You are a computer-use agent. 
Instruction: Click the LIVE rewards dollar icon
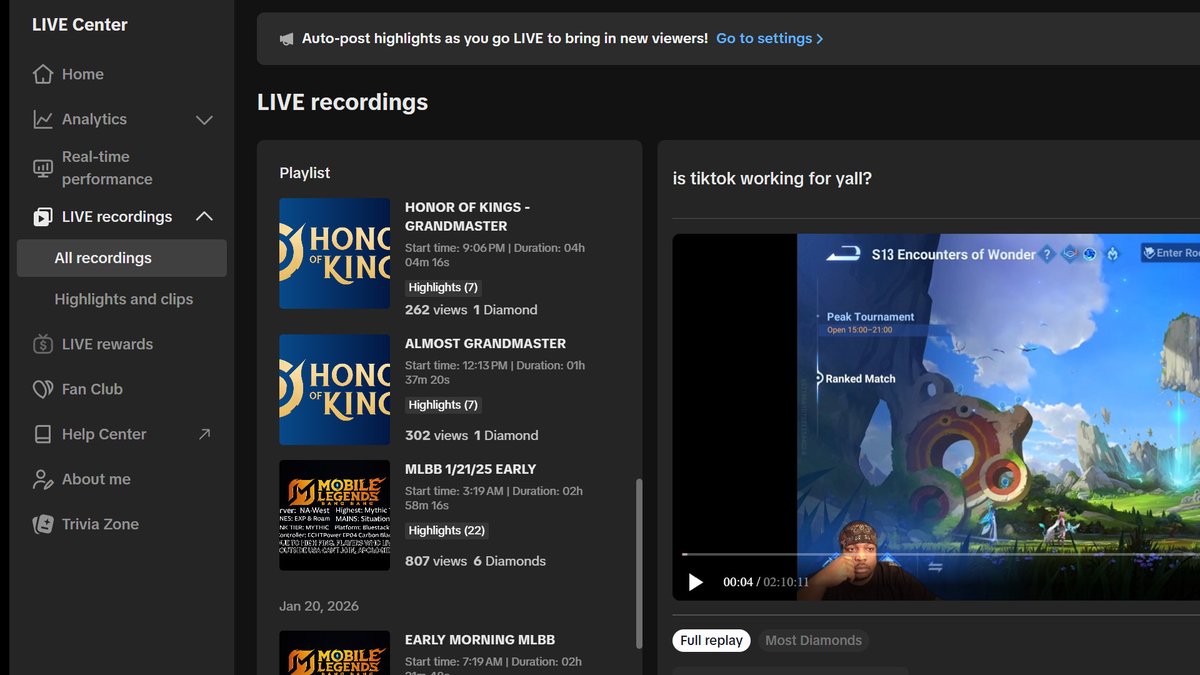coord(42,344)
